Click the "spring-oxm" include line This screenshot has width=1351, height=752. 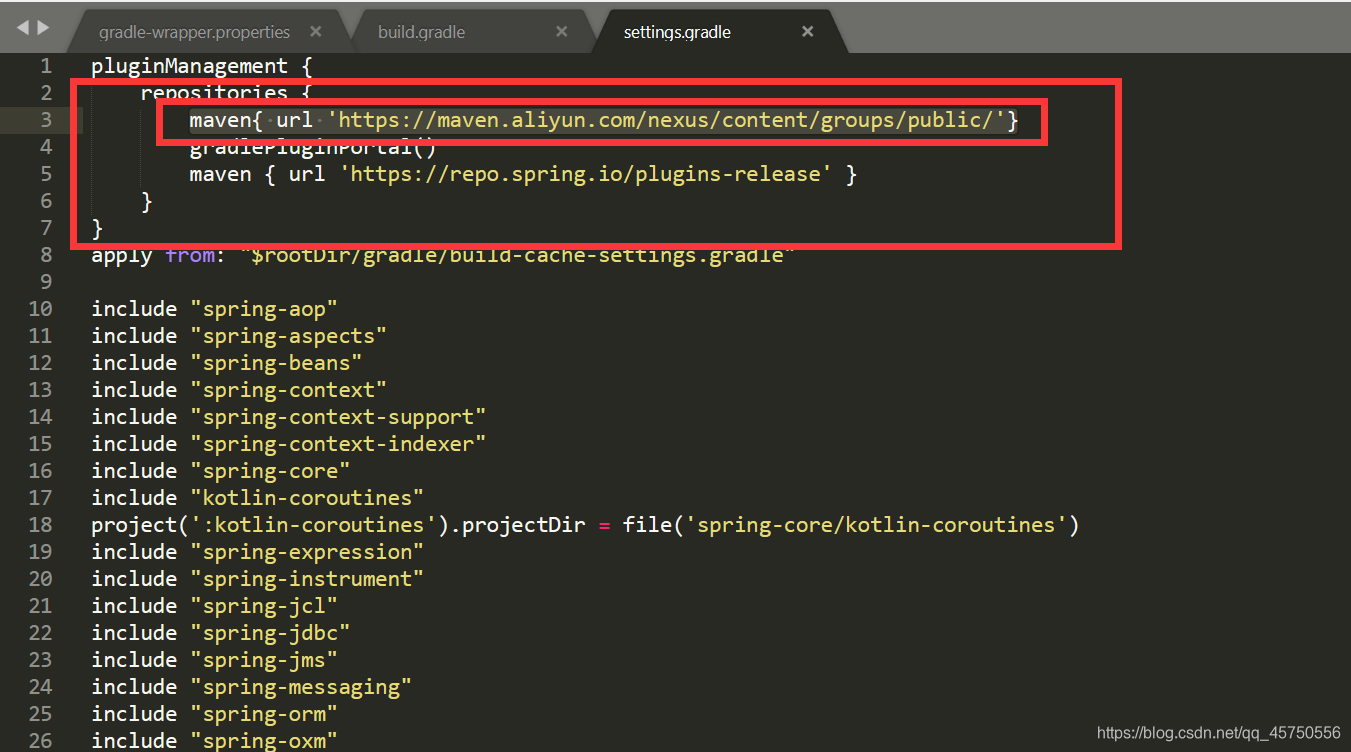point(215,741)
